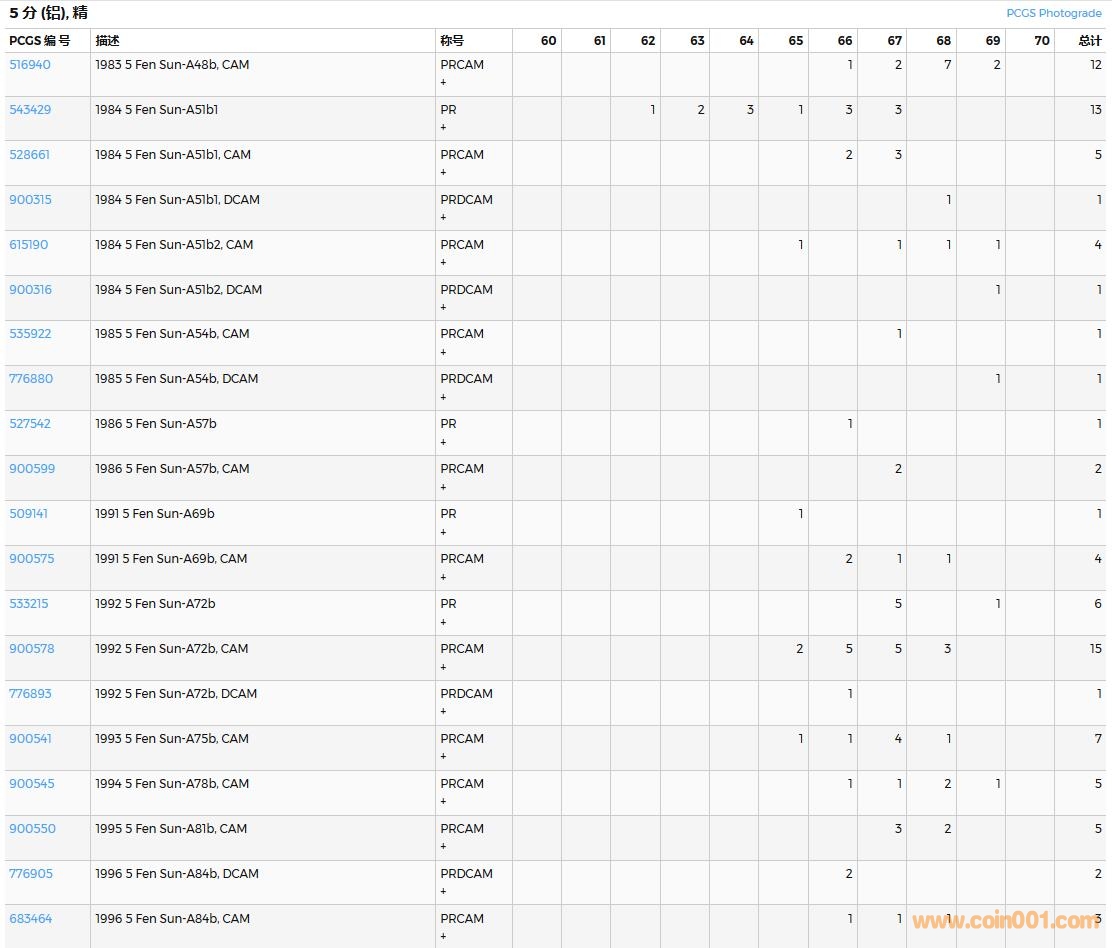The image size is (1112, 948).
Task: Open the PCGS Photograde link
Action: (x=1053, y=13)
